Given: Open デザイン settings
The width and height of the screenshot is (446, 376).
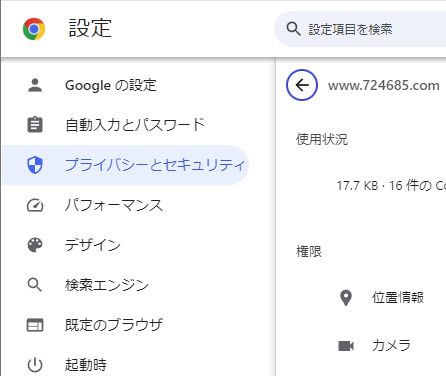Looking at the screenshot, I should [x=93, y=245].
